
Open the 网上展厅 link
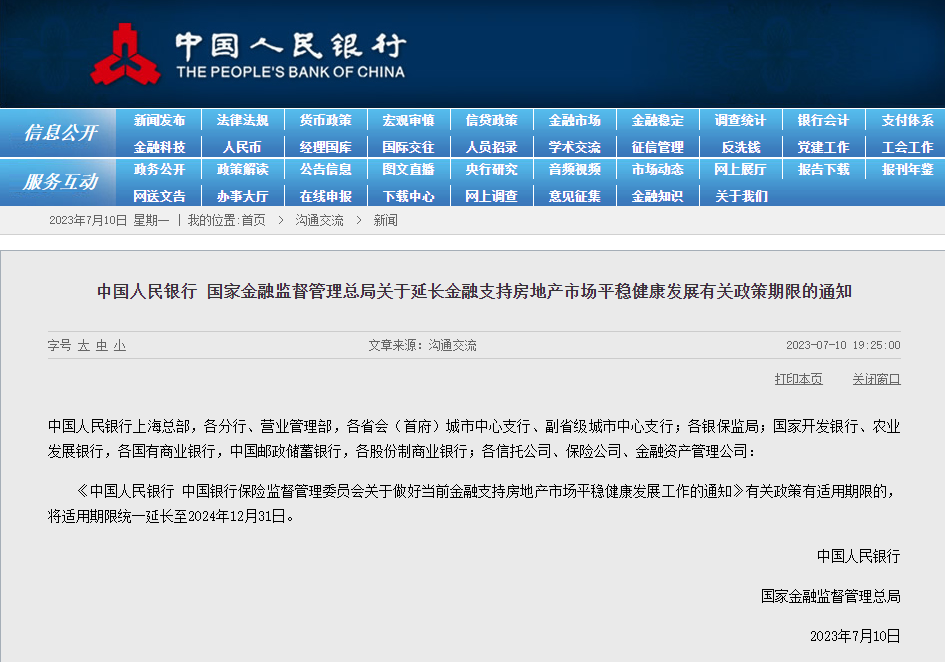(740, 170)
